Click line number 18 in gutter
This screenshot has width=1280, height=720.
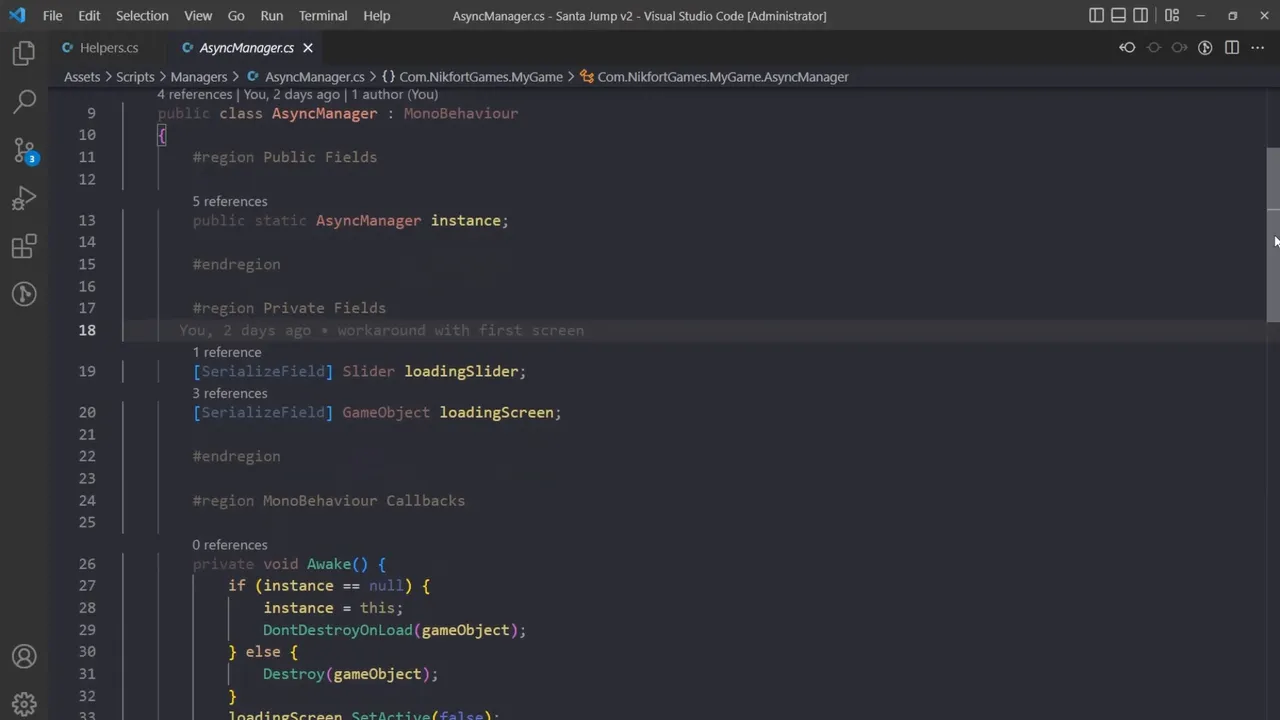coord(86,330)
